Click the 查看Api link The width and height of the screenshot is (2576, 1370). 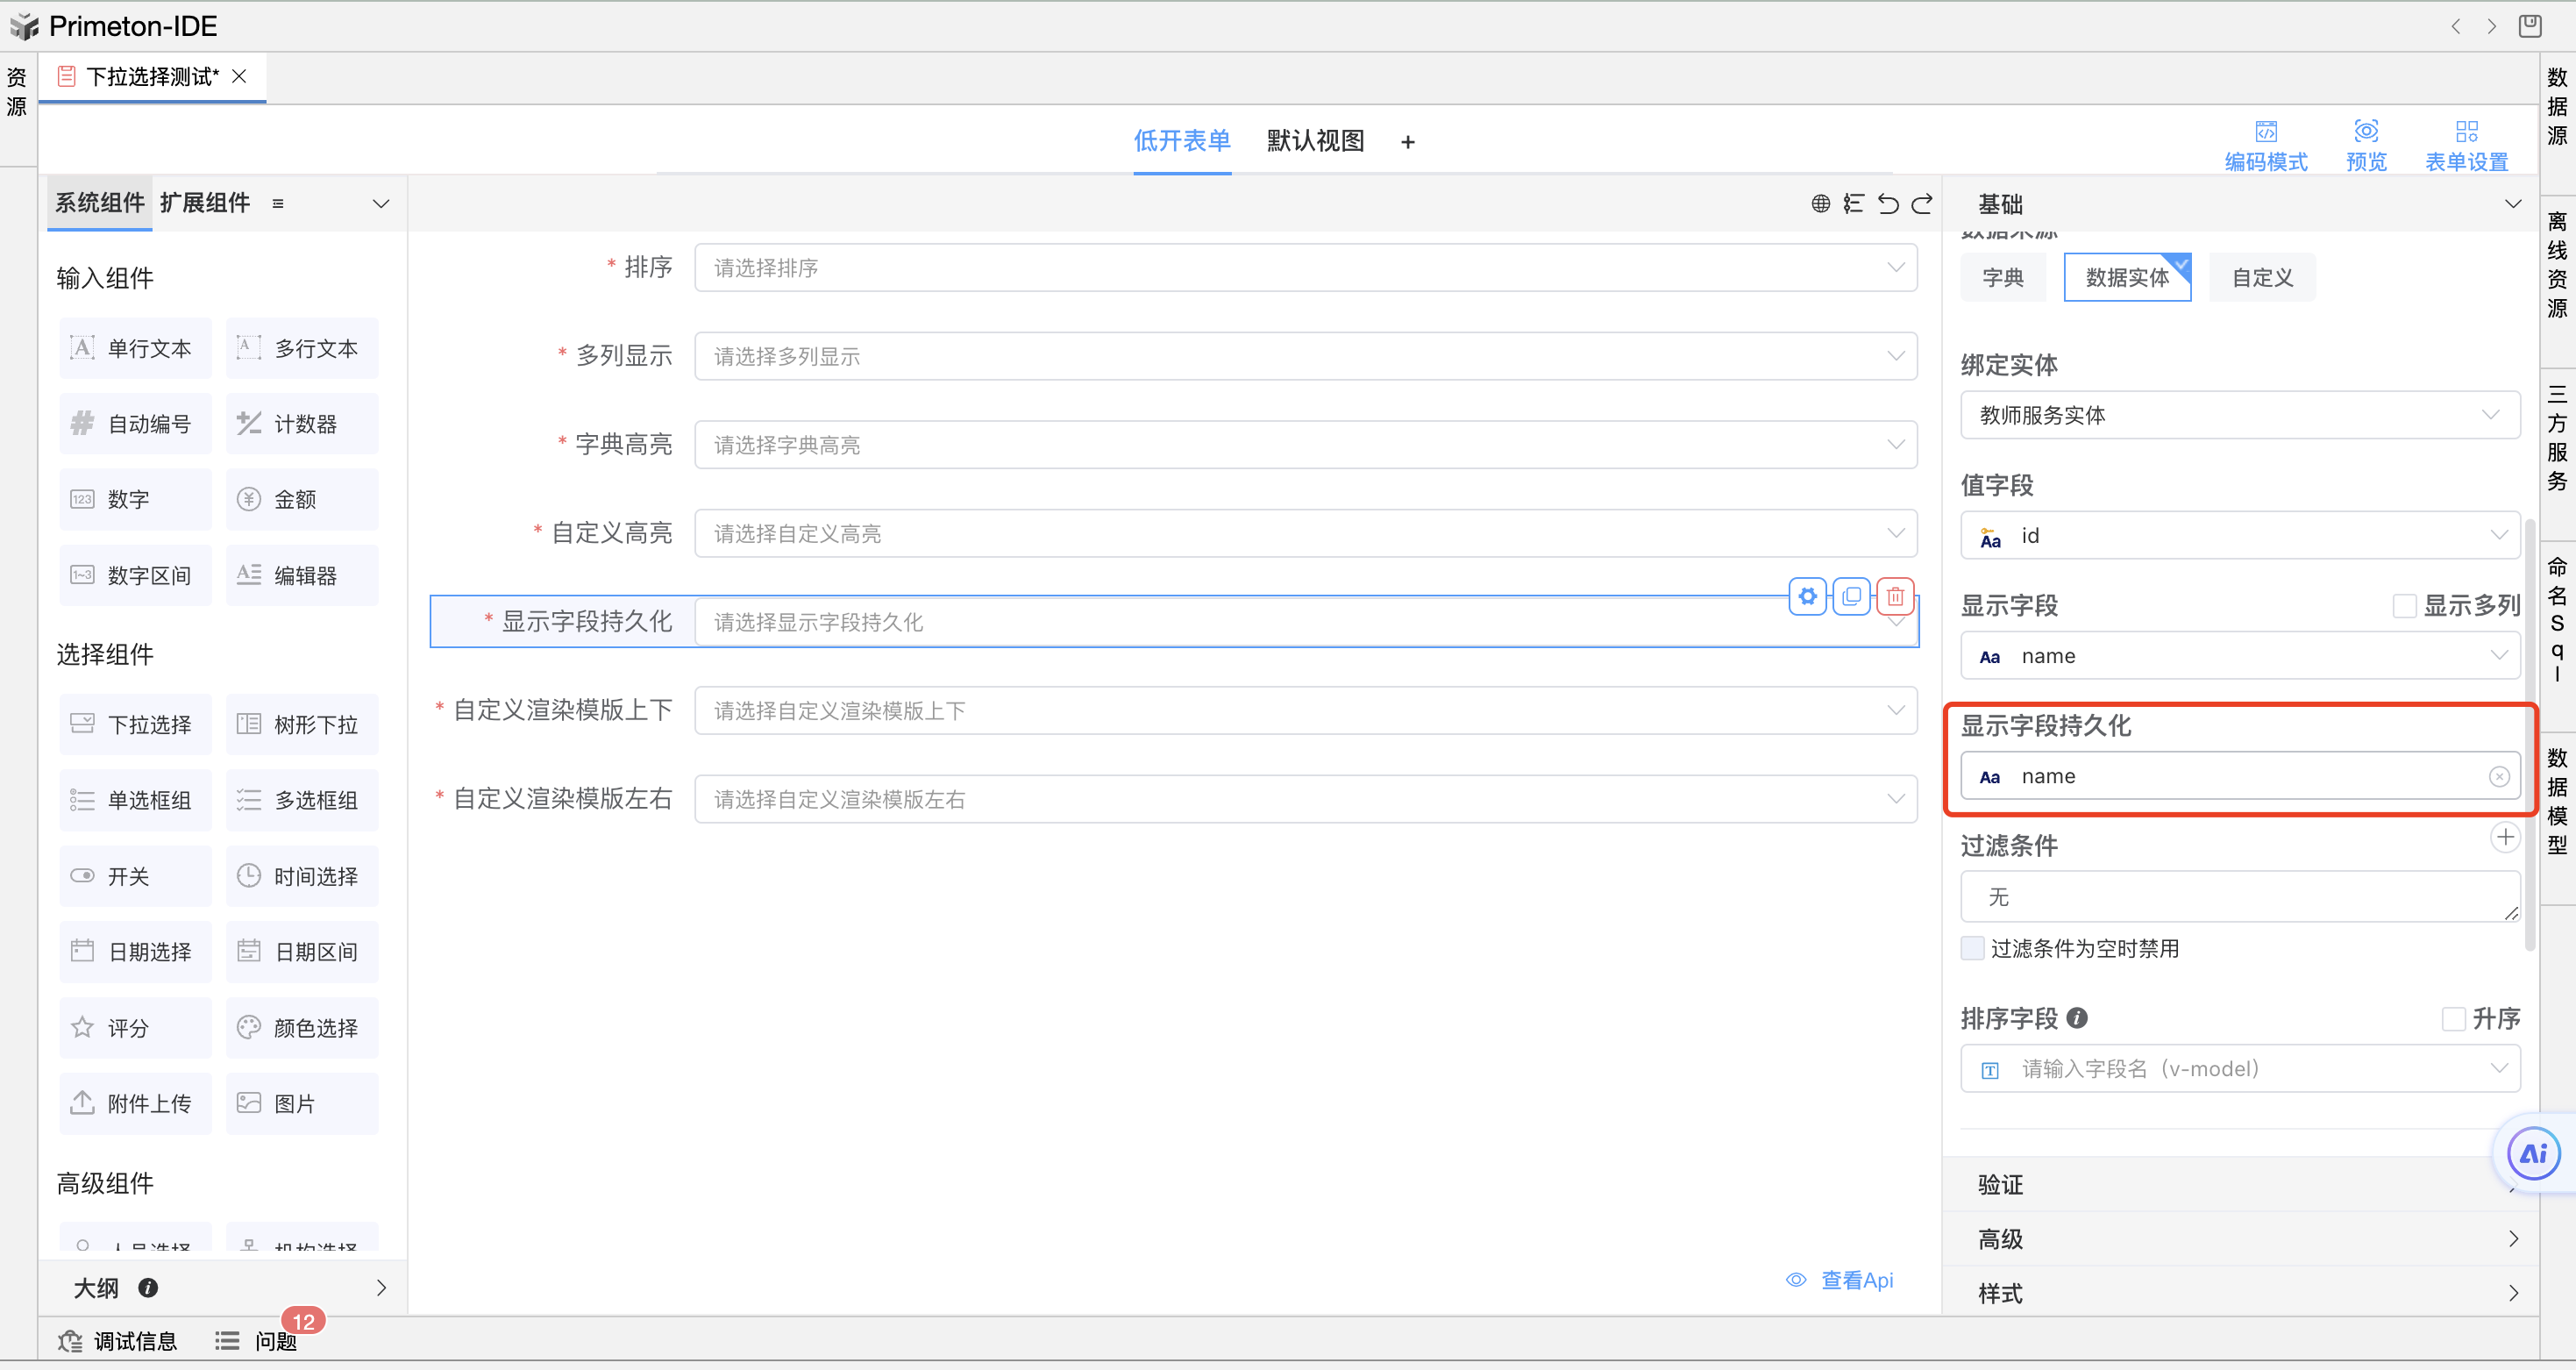pyautogui.click(x=1855, y=1280)
